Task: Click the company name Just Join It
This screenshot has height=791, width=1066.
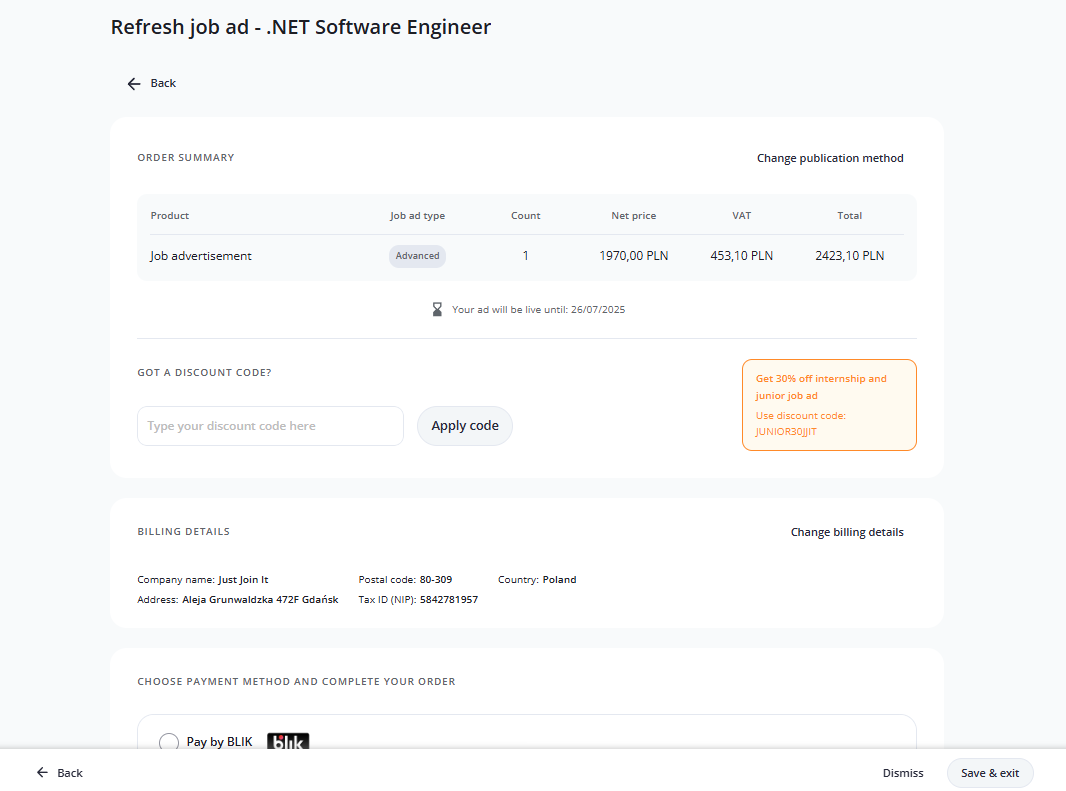Action: pyautogui.click(x=243, y=580)
